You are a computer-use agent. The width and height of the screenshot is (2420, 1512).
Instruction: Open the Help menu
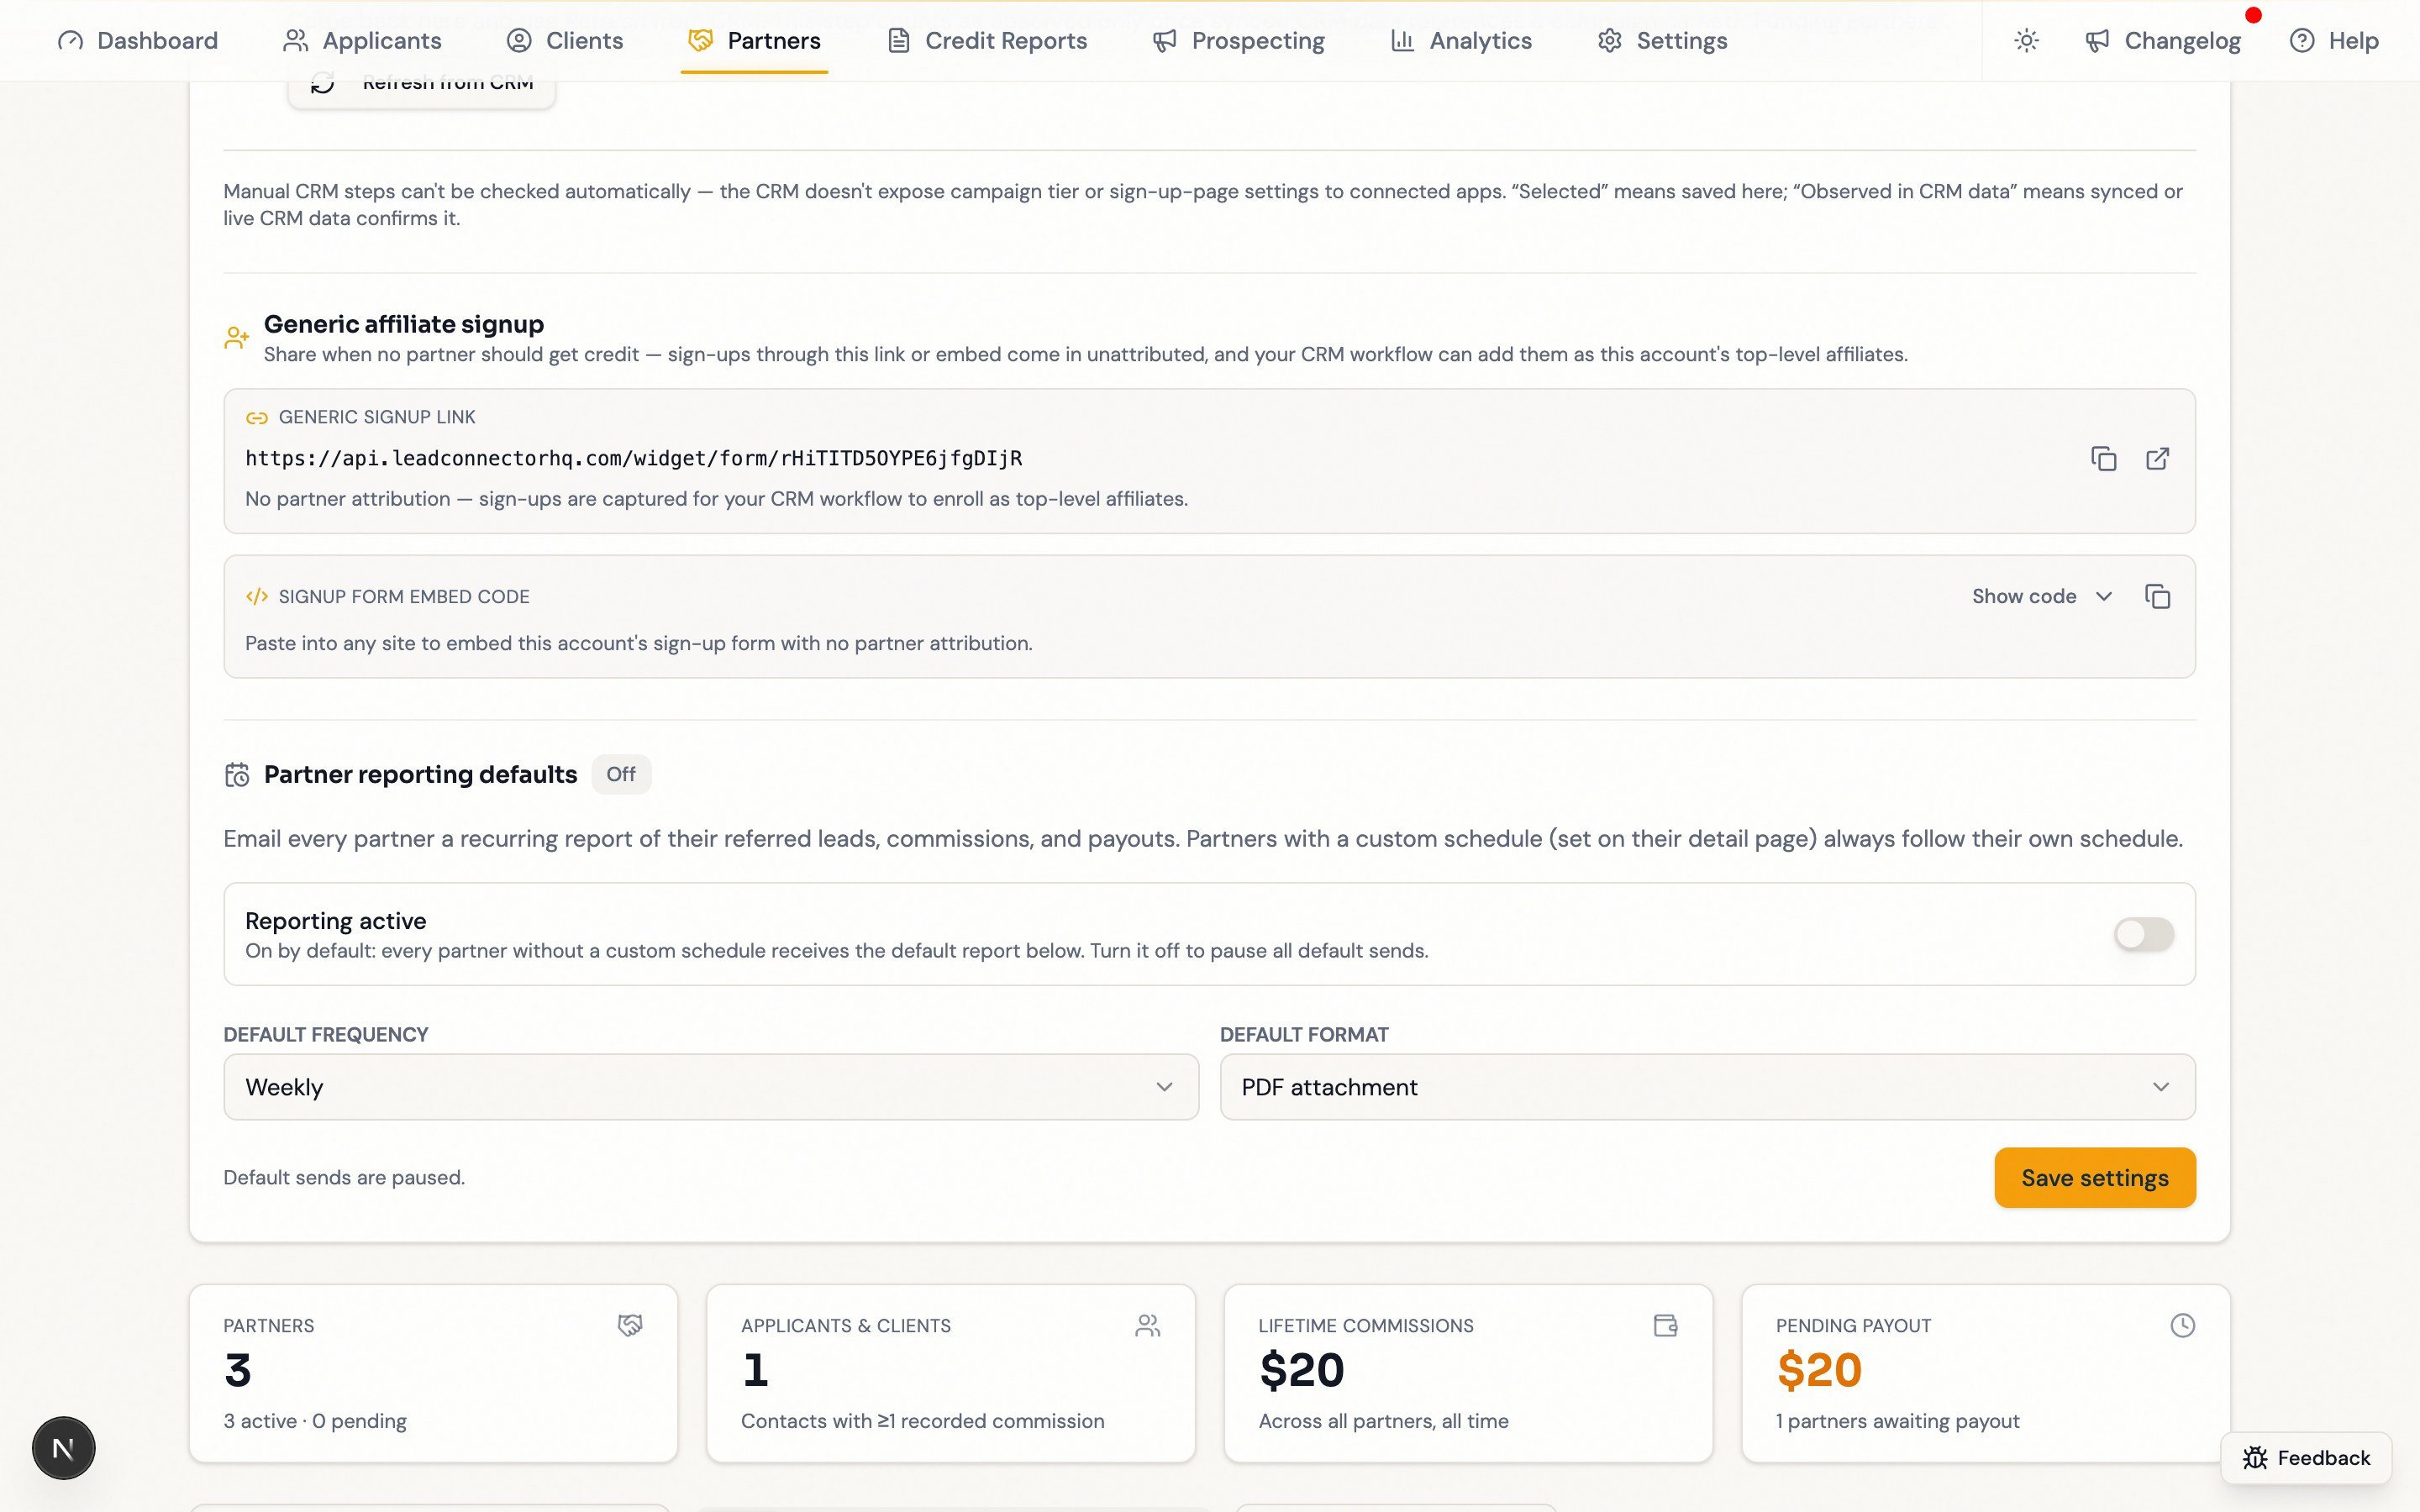[x=2334, y=40]
